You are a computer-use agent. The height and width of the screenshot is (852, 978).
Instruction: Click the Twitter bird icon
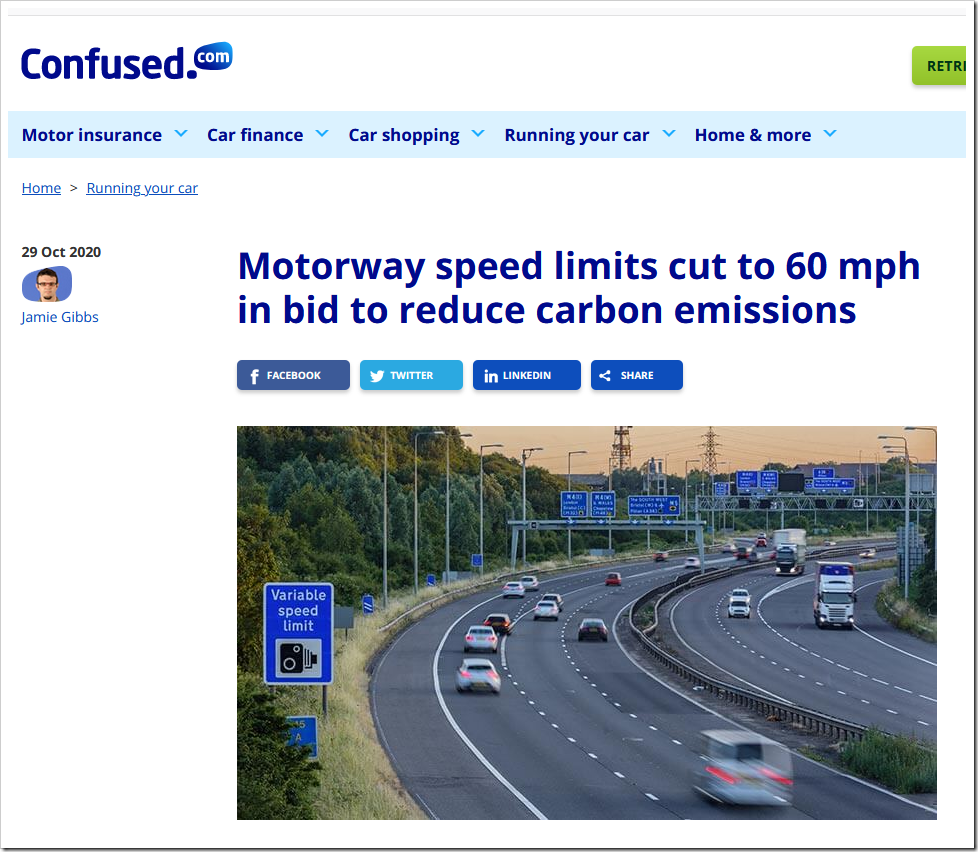point(377,376)
